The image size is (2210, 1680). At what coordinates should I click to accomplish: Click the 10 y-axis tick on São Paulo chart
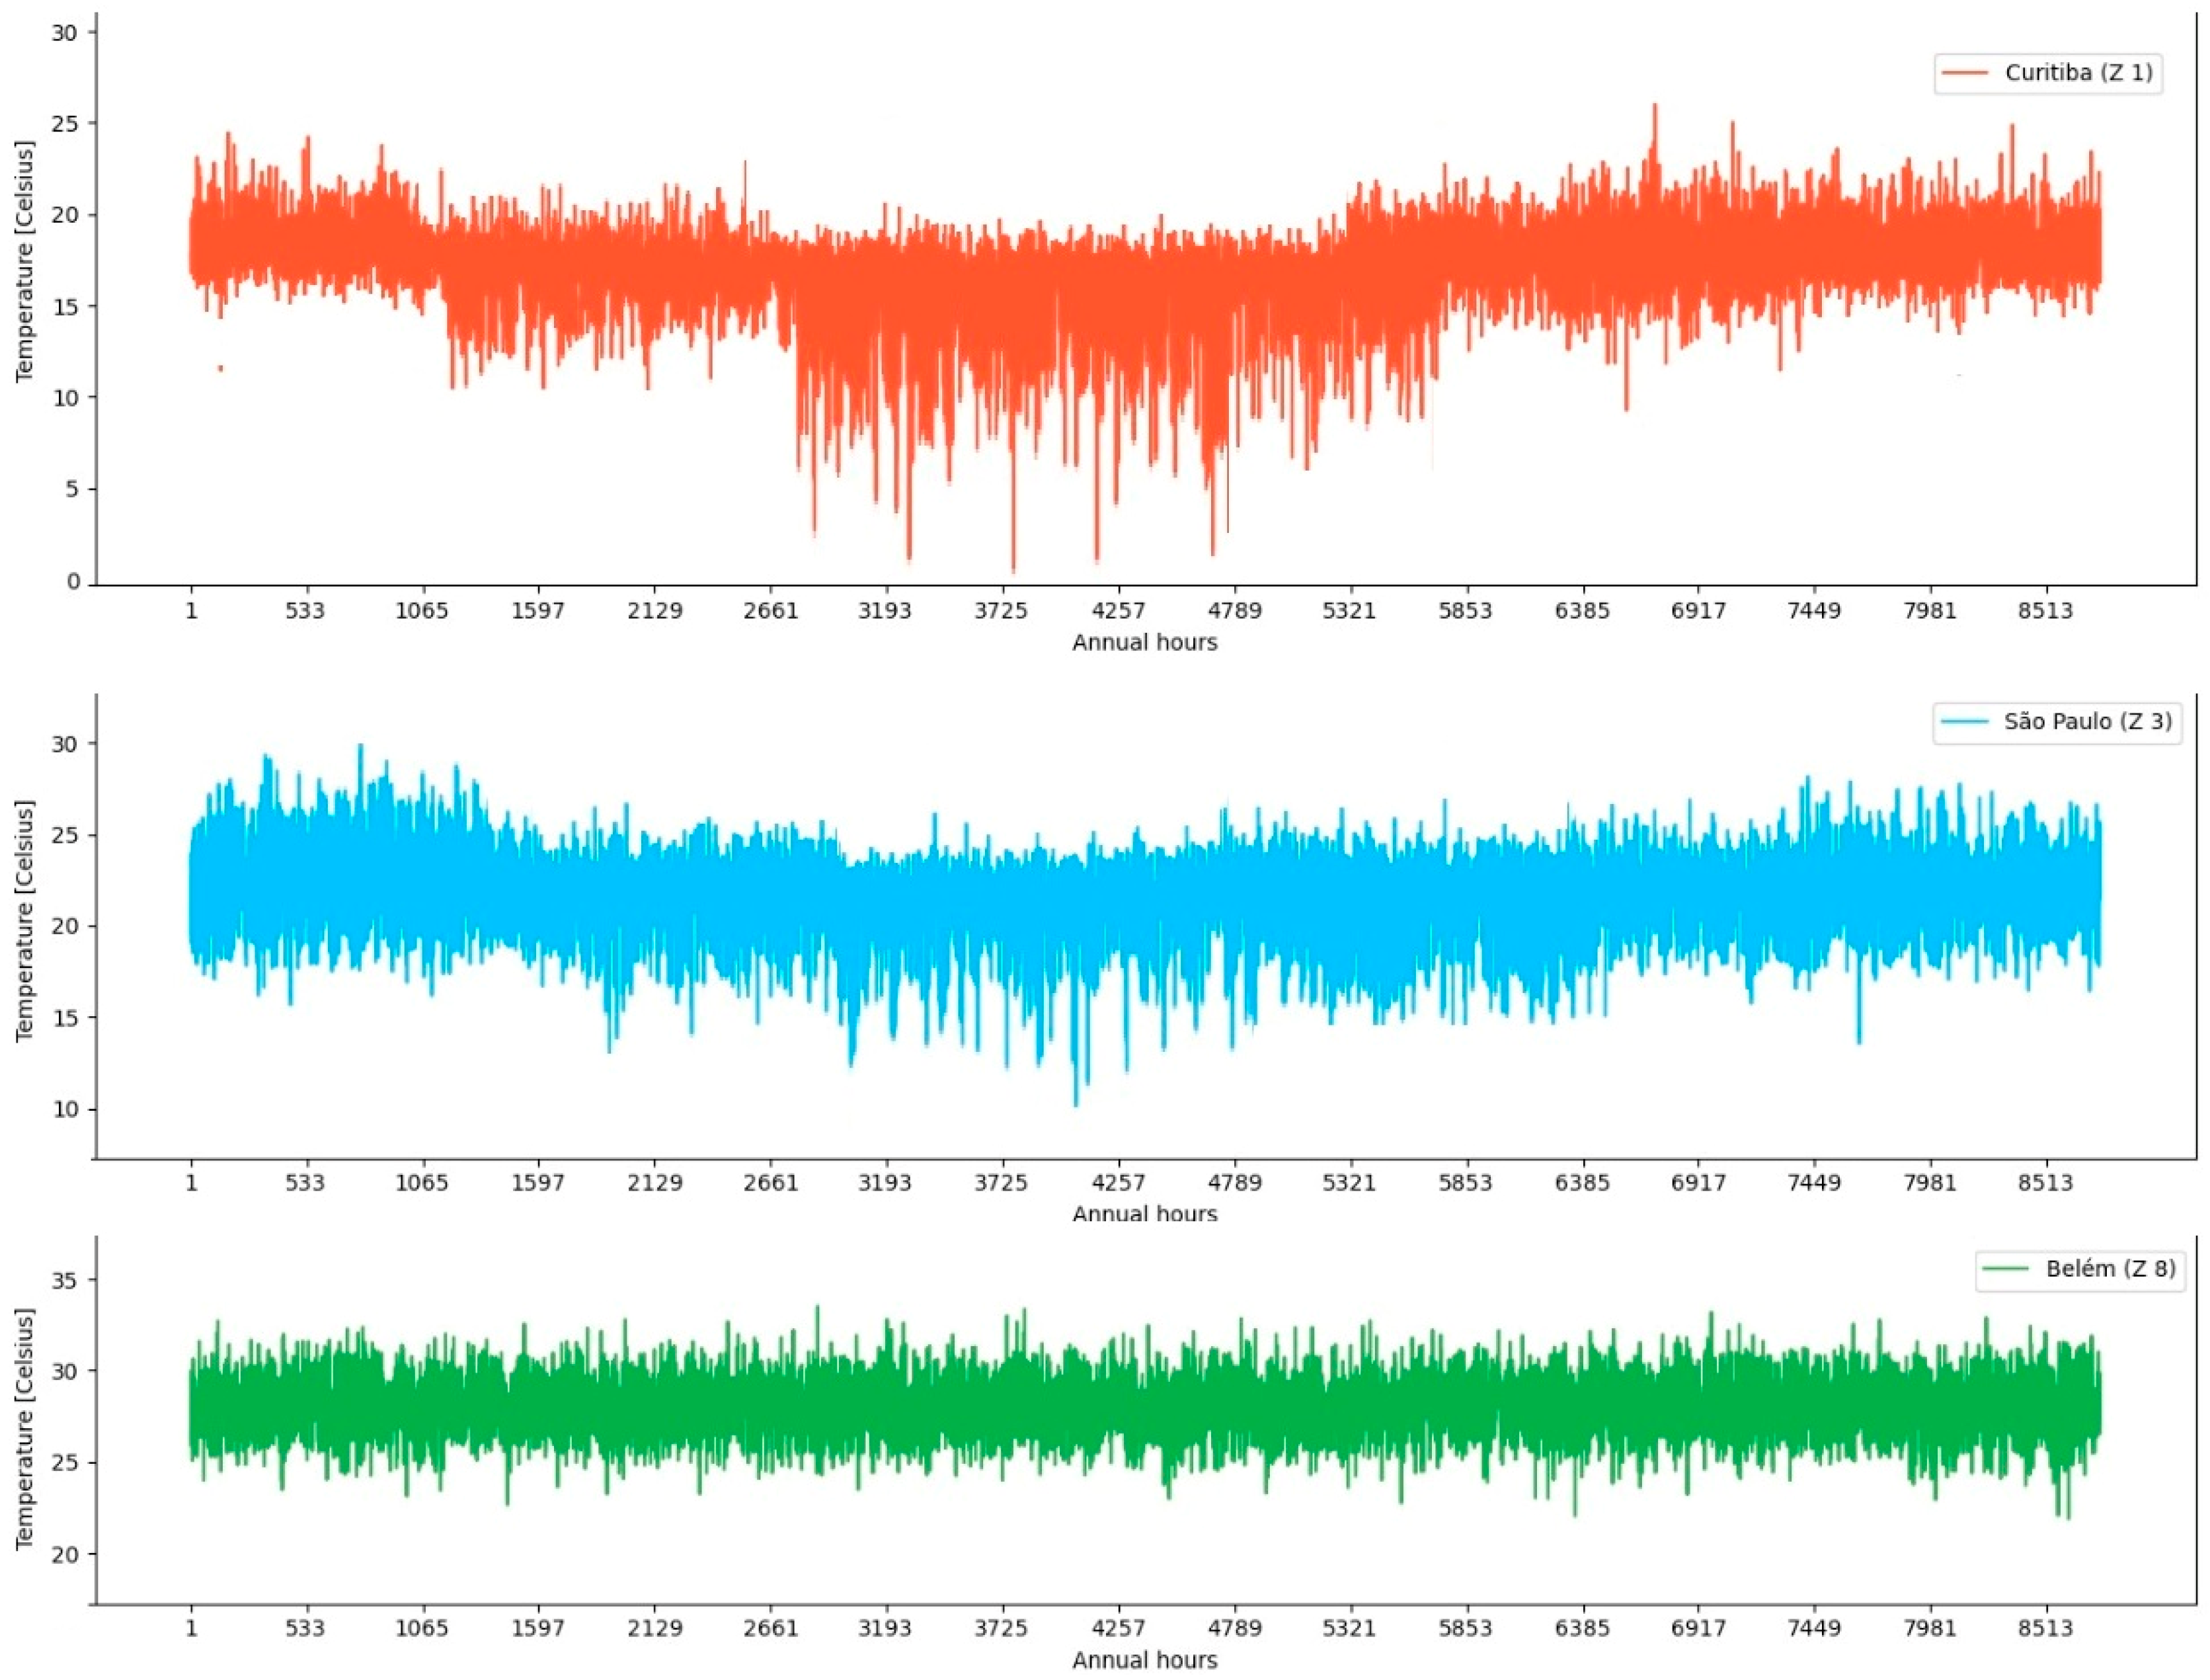coord(66,1109)
